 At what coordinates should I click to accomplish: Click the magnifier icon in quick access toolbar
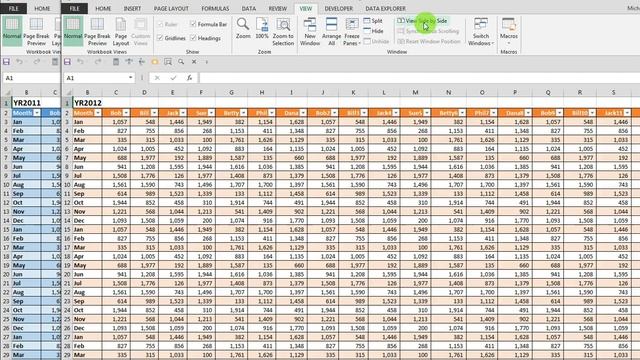181,62
